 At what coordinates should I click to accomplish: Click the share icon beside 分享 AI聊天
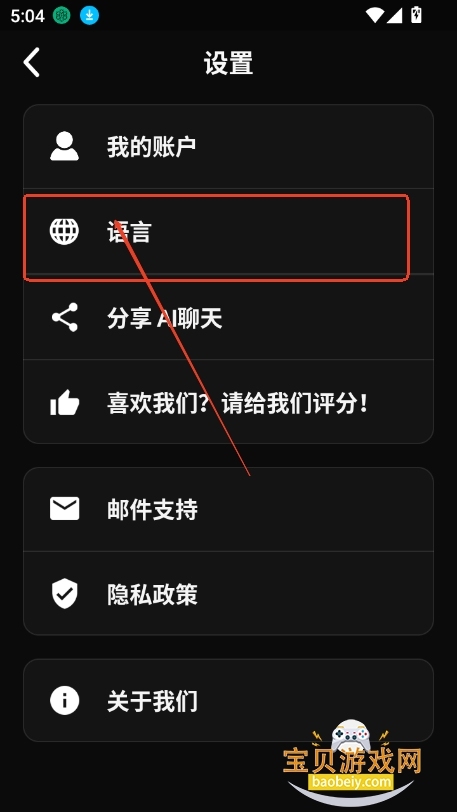click(65, 317)
